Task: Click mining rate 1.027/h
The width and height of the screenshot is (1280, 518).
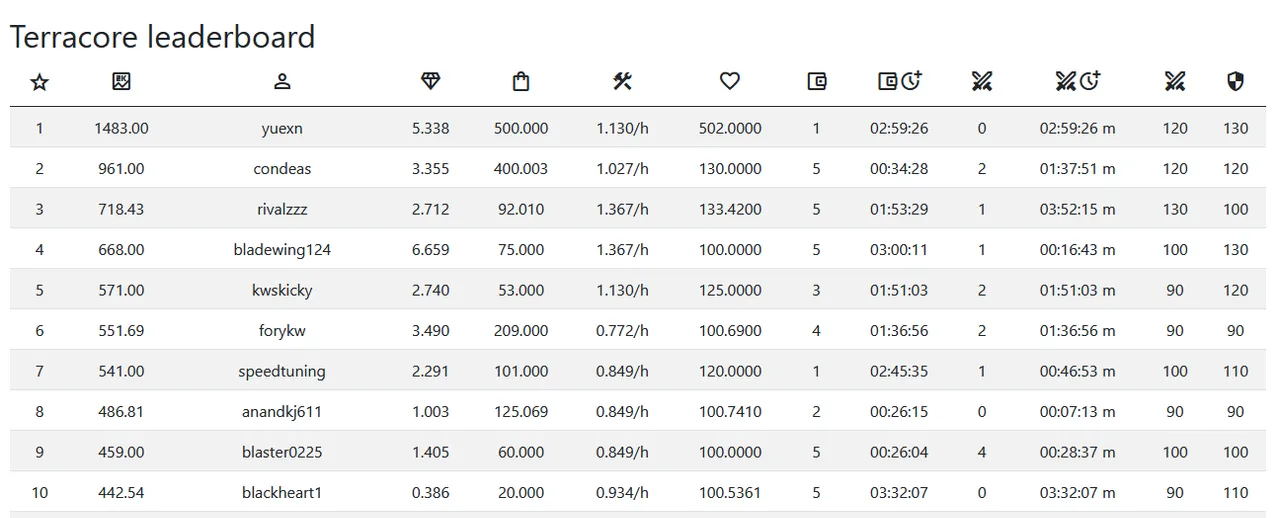Action: pos(622,169)
